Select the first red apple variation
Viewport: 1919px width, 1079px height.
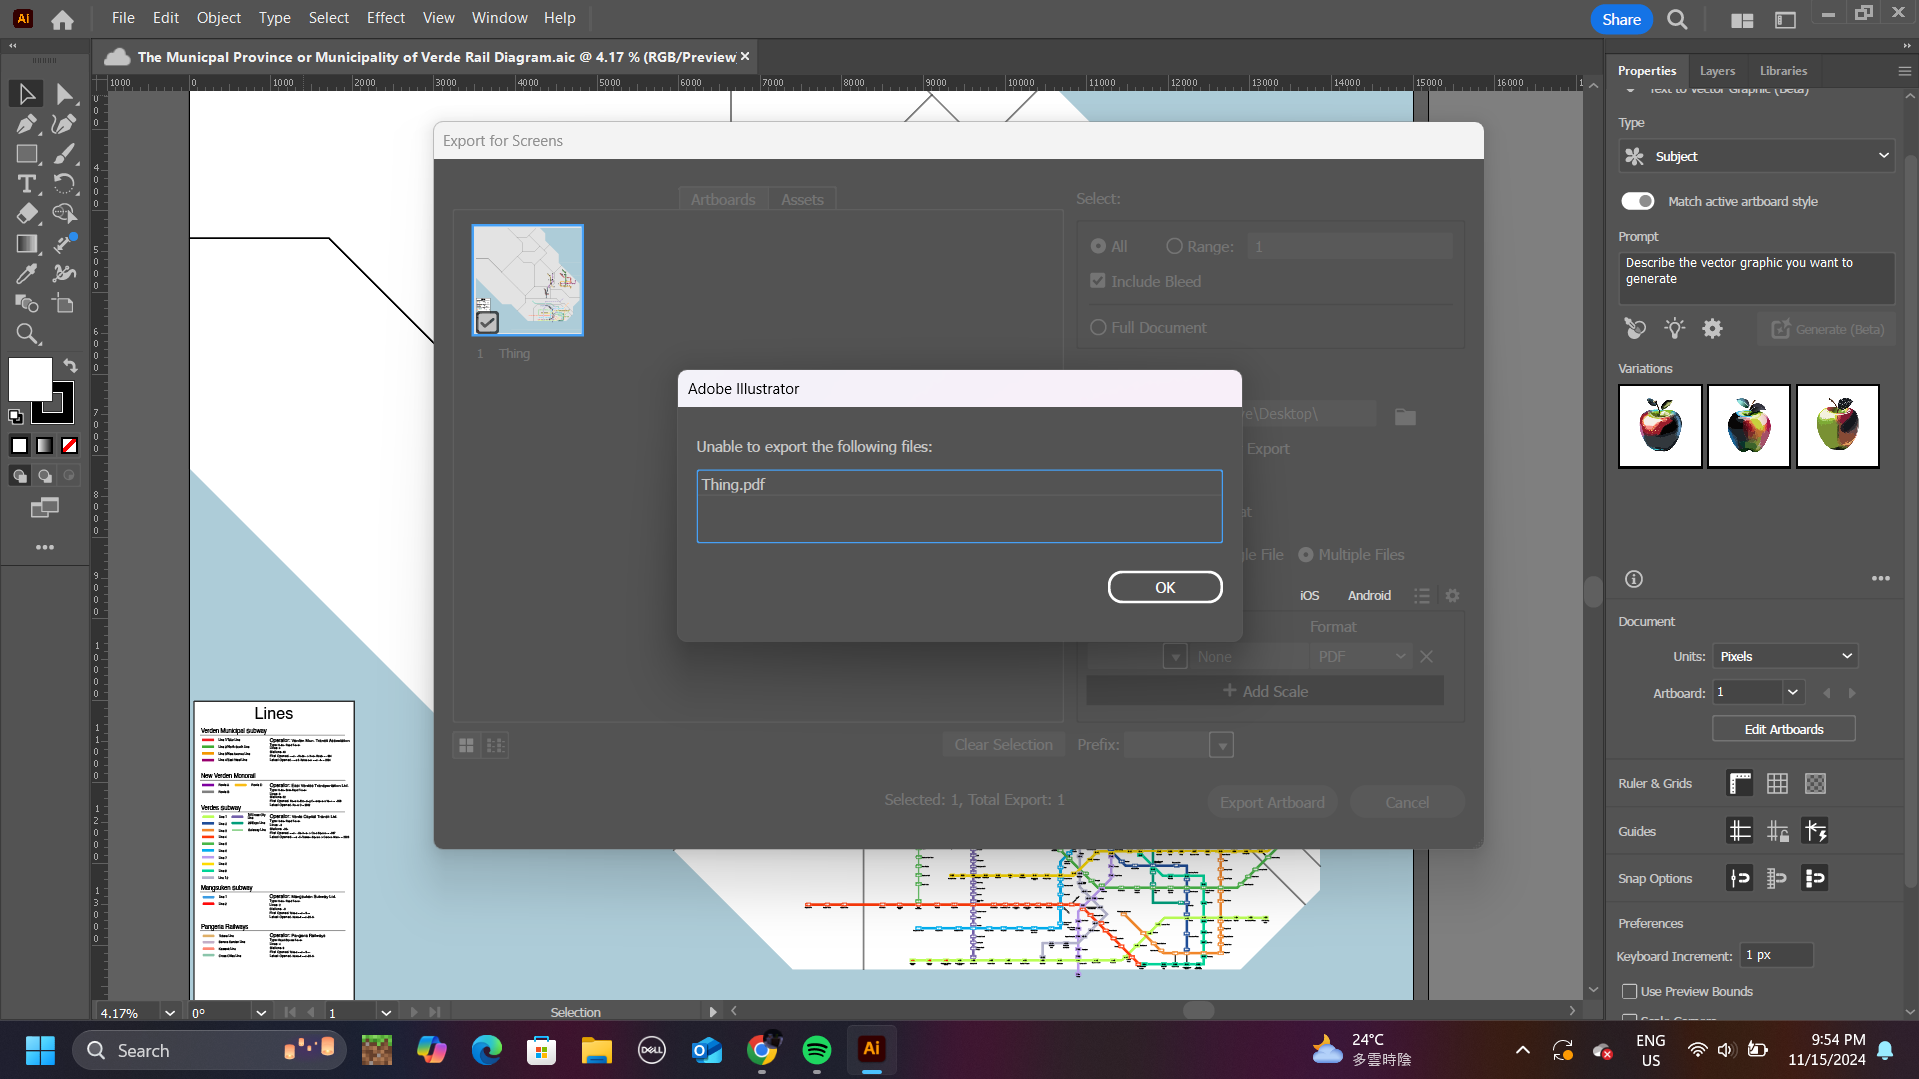(1660, 426)
